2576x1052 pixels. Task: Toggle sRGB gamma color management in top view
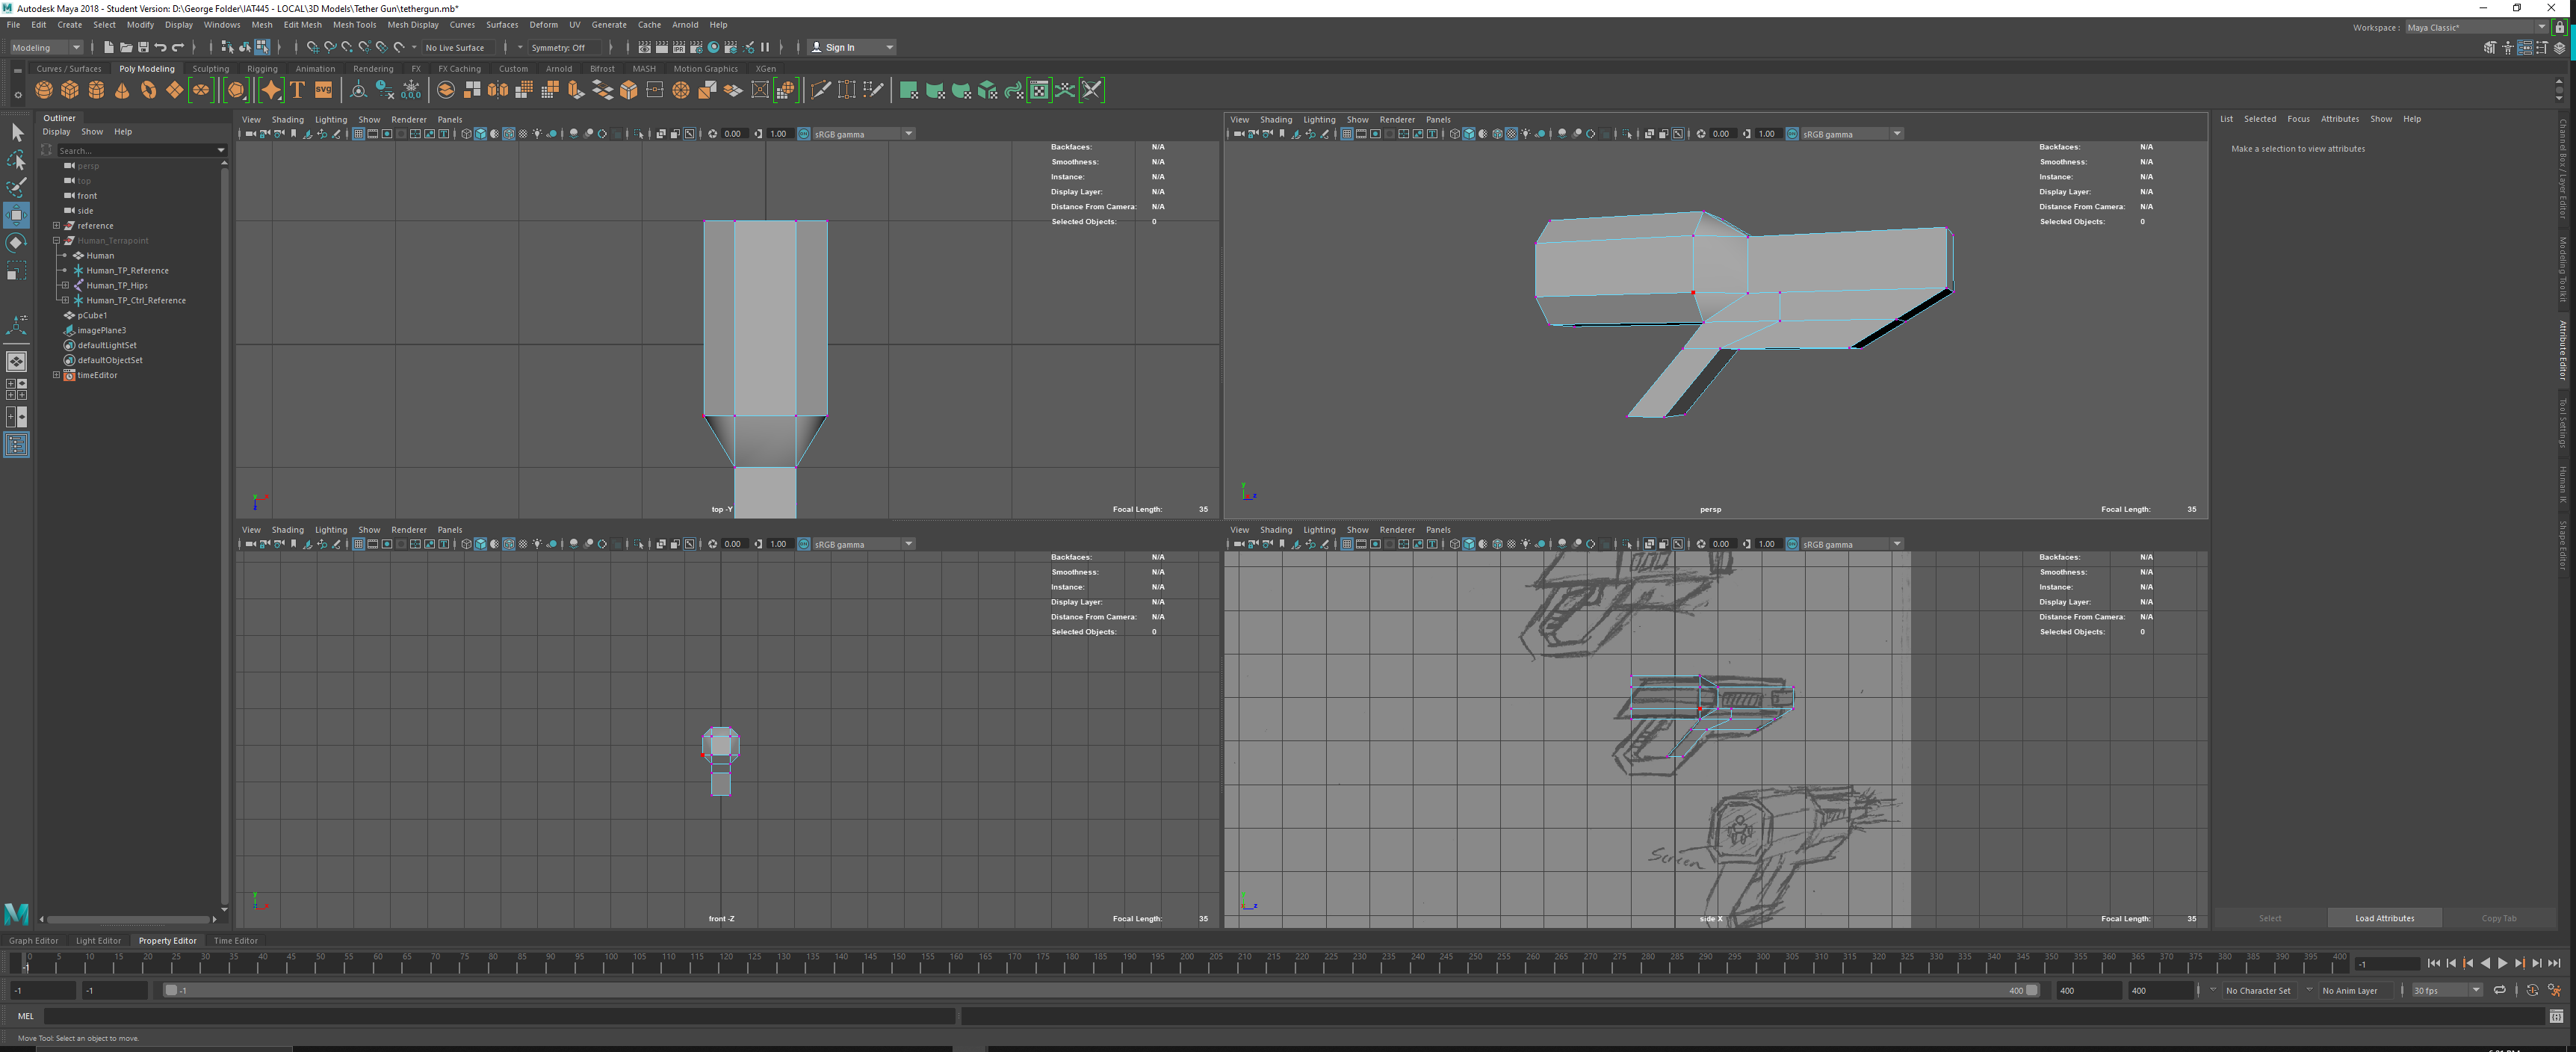point(803,134)
